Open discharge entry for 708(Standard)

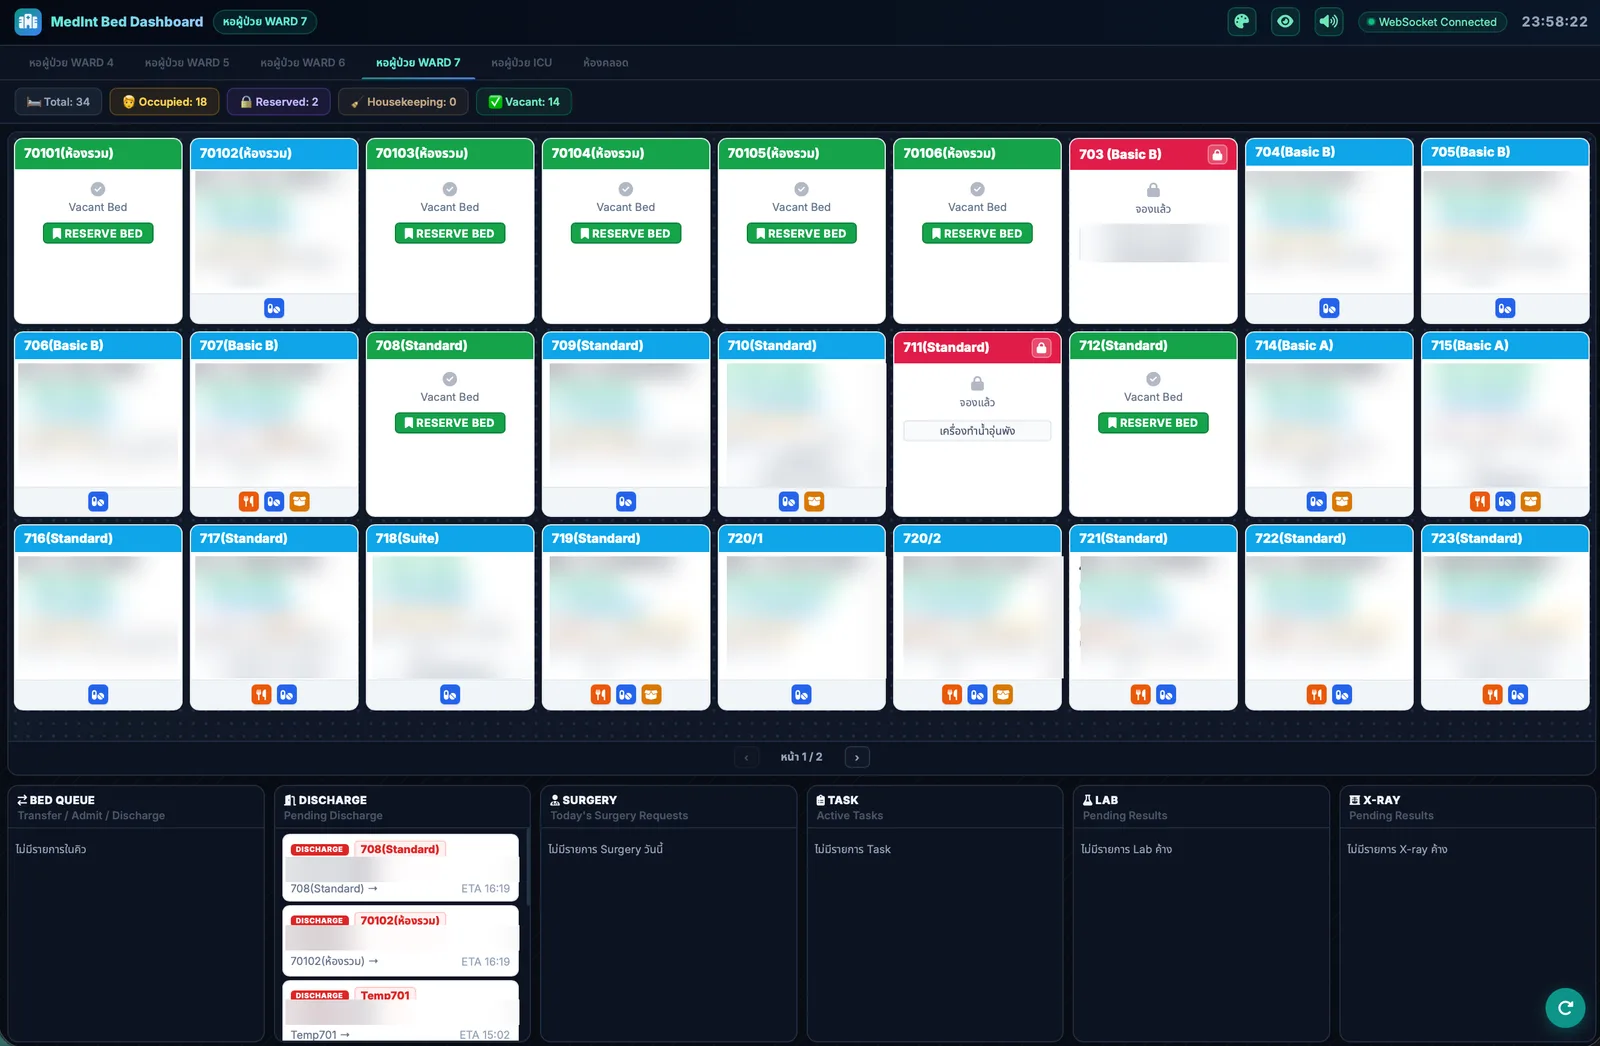coord(400,867)
